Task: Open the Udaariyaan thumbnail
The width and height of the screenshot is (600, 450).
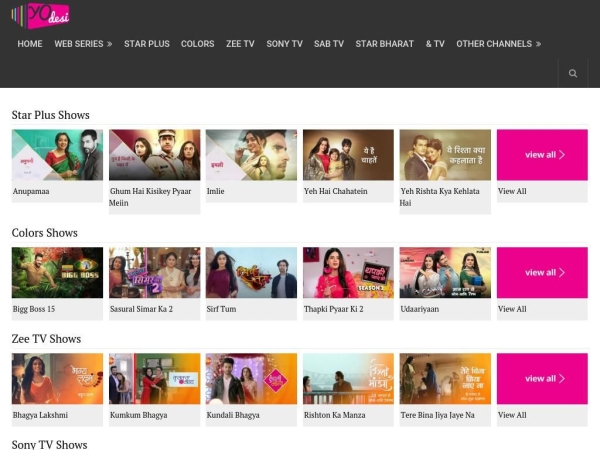Action: (445, 272)
